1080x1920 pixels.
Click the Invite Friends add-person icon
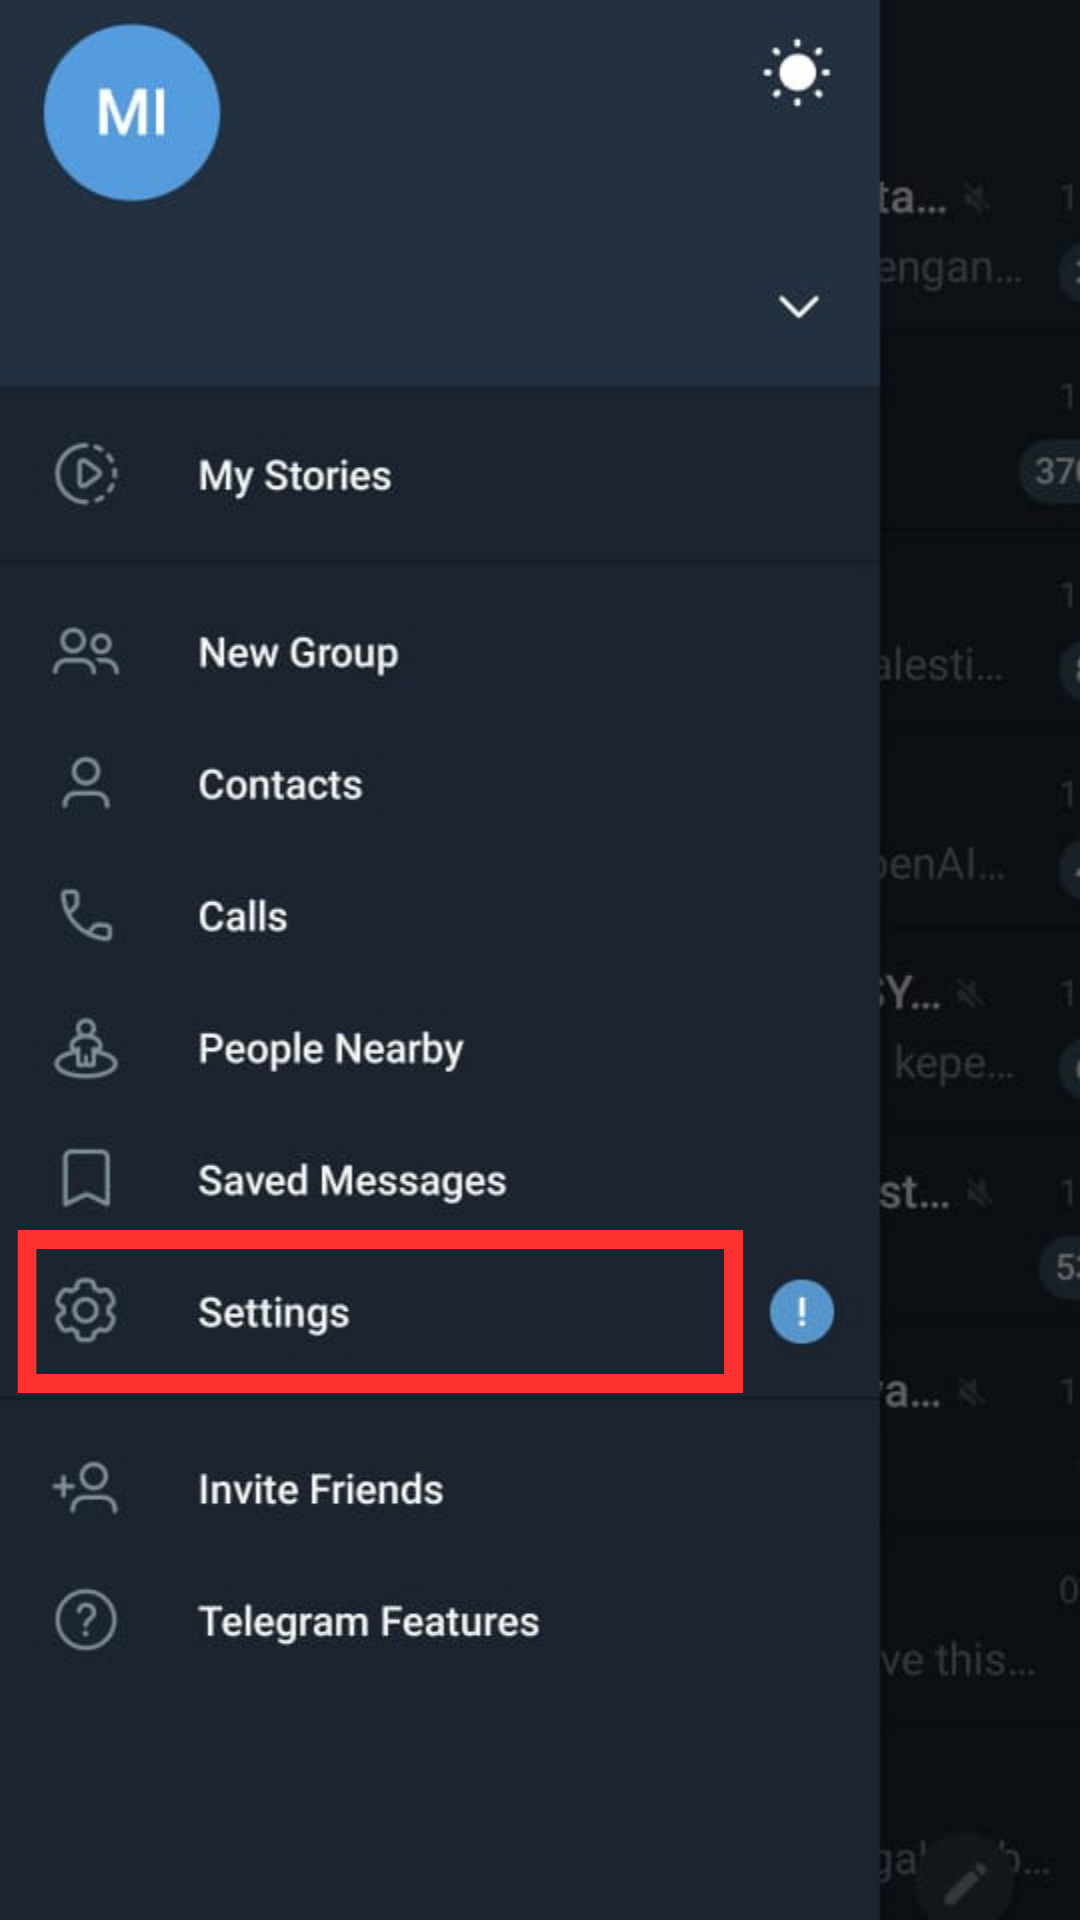coord(86,1488)
